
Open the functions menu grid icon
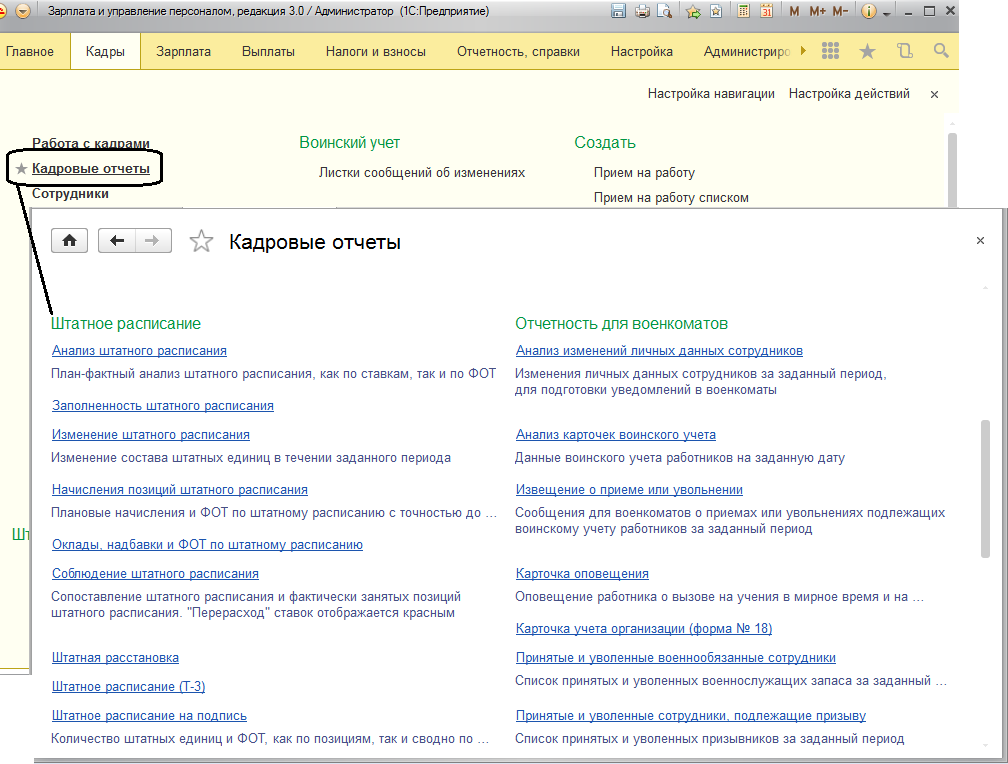tap(830, 51)
